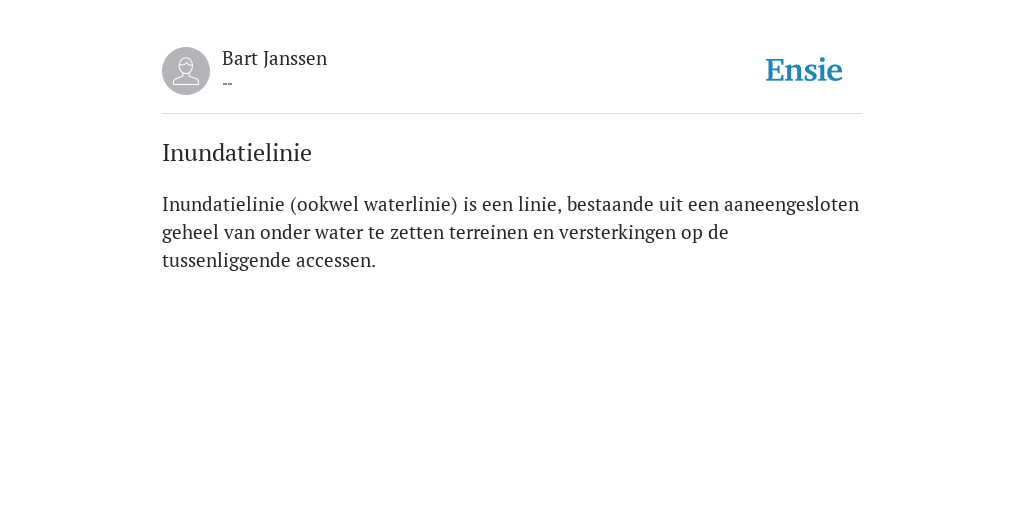Viewport: 1024px width, 512px height.
Task: Click the word 'zetten' in the second line
Action: pos(417,233)
